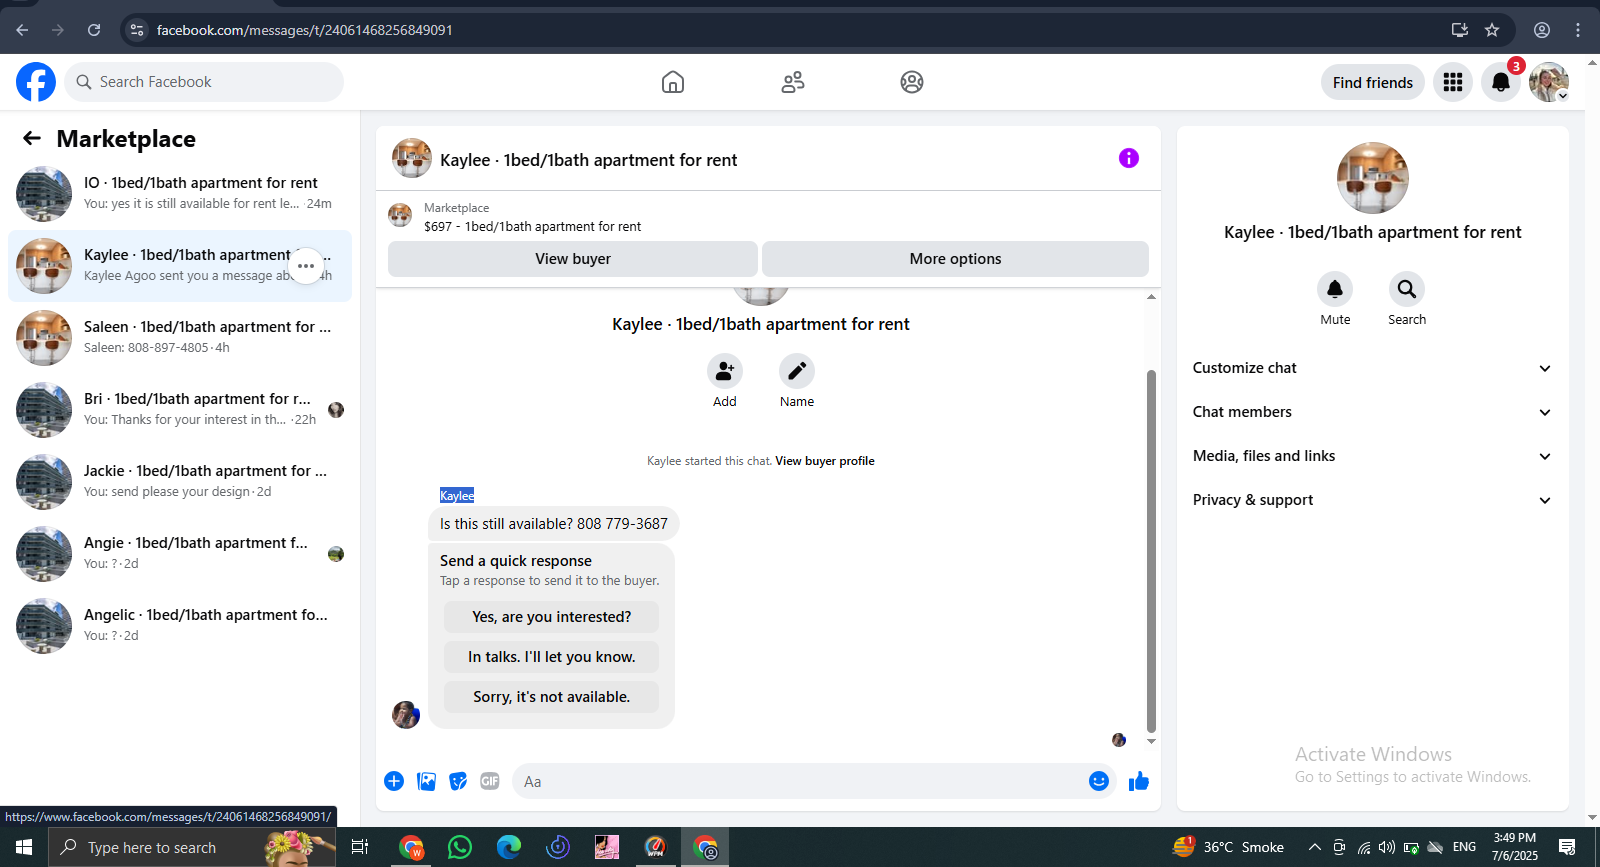This screenshot has width=1600, height=867.
Task: Expand Chat members section
Action: coord(1373,412)
